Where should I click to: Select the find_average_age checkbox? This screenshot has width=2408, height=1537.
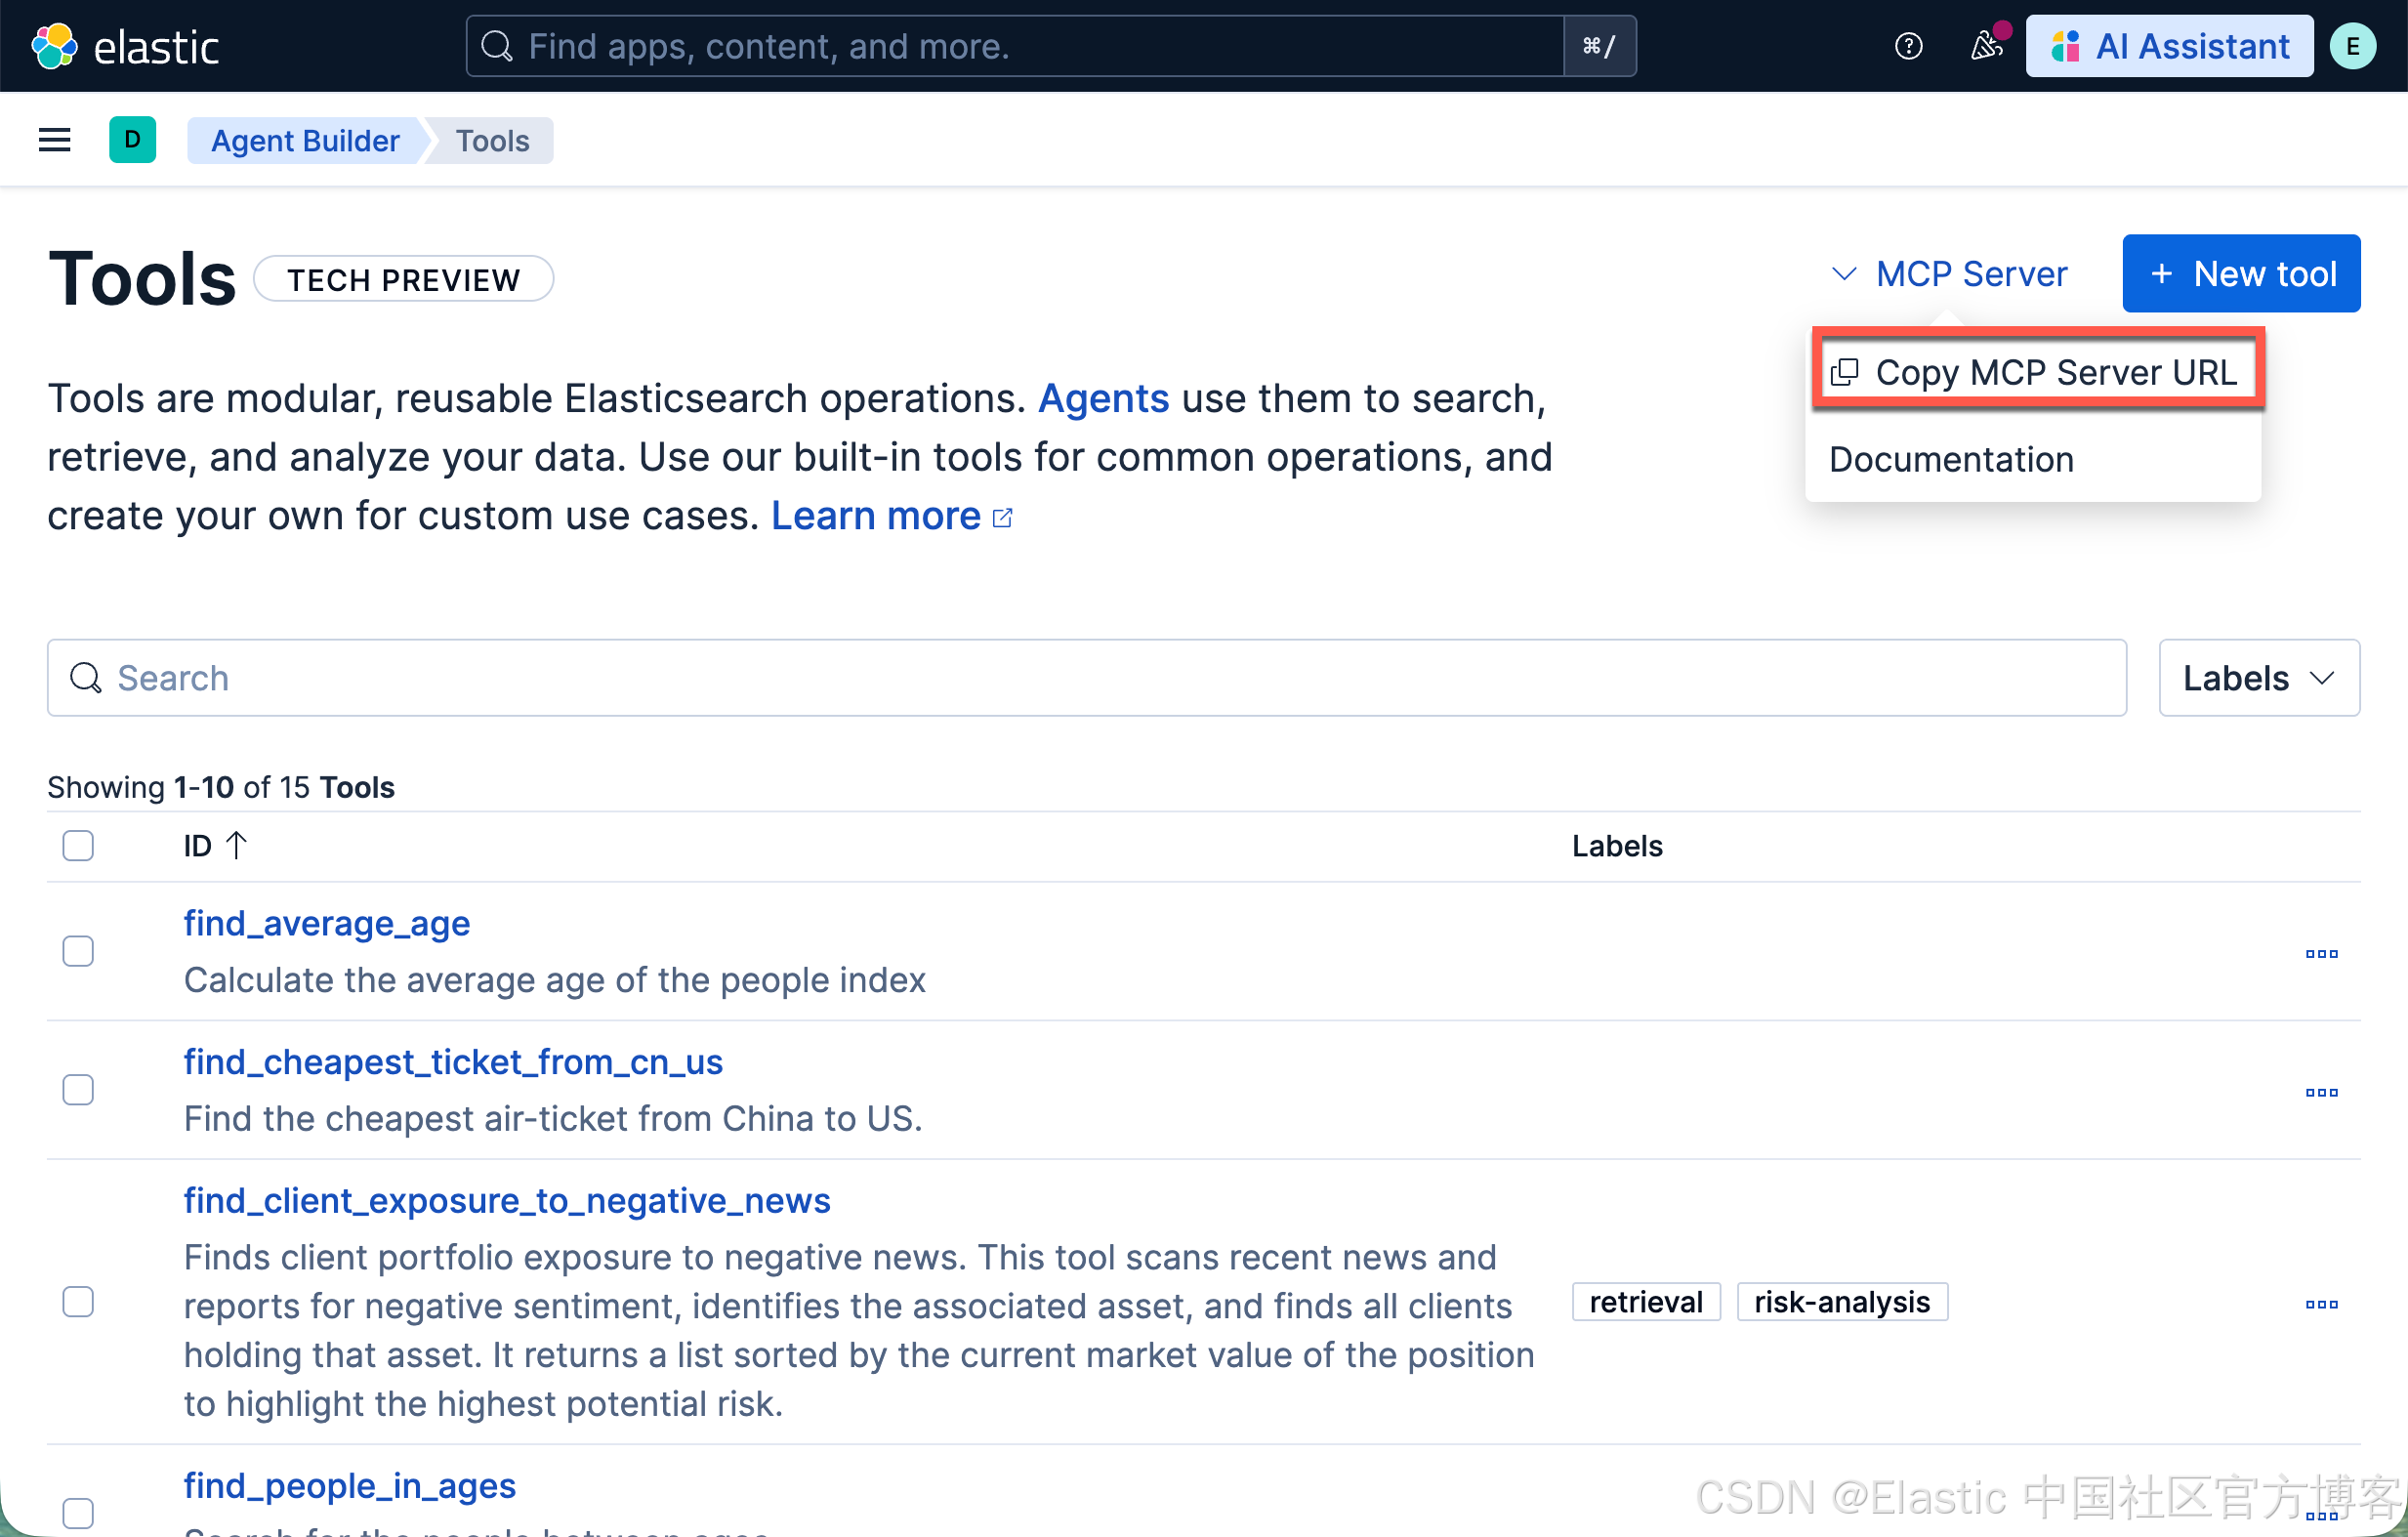click(x=78, y=951)
